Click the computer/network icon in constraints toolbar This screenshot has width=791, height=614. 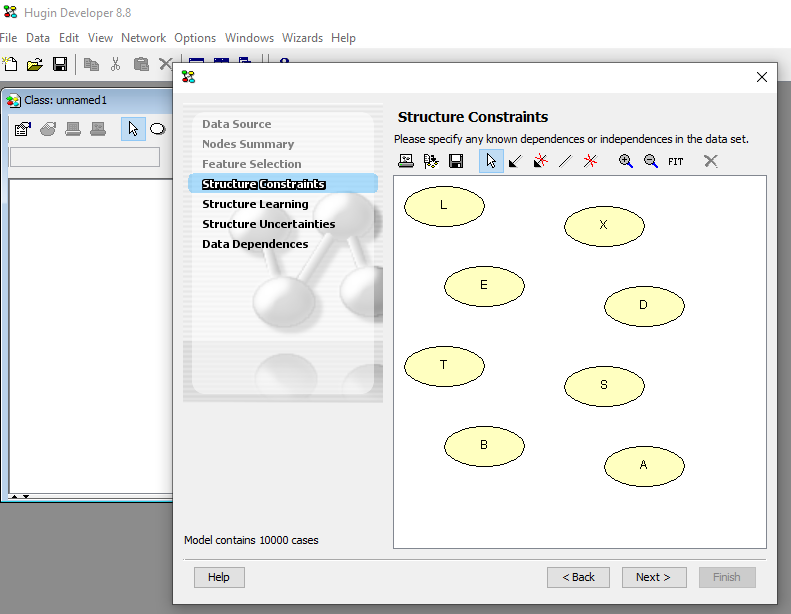[x=406, y=161]
